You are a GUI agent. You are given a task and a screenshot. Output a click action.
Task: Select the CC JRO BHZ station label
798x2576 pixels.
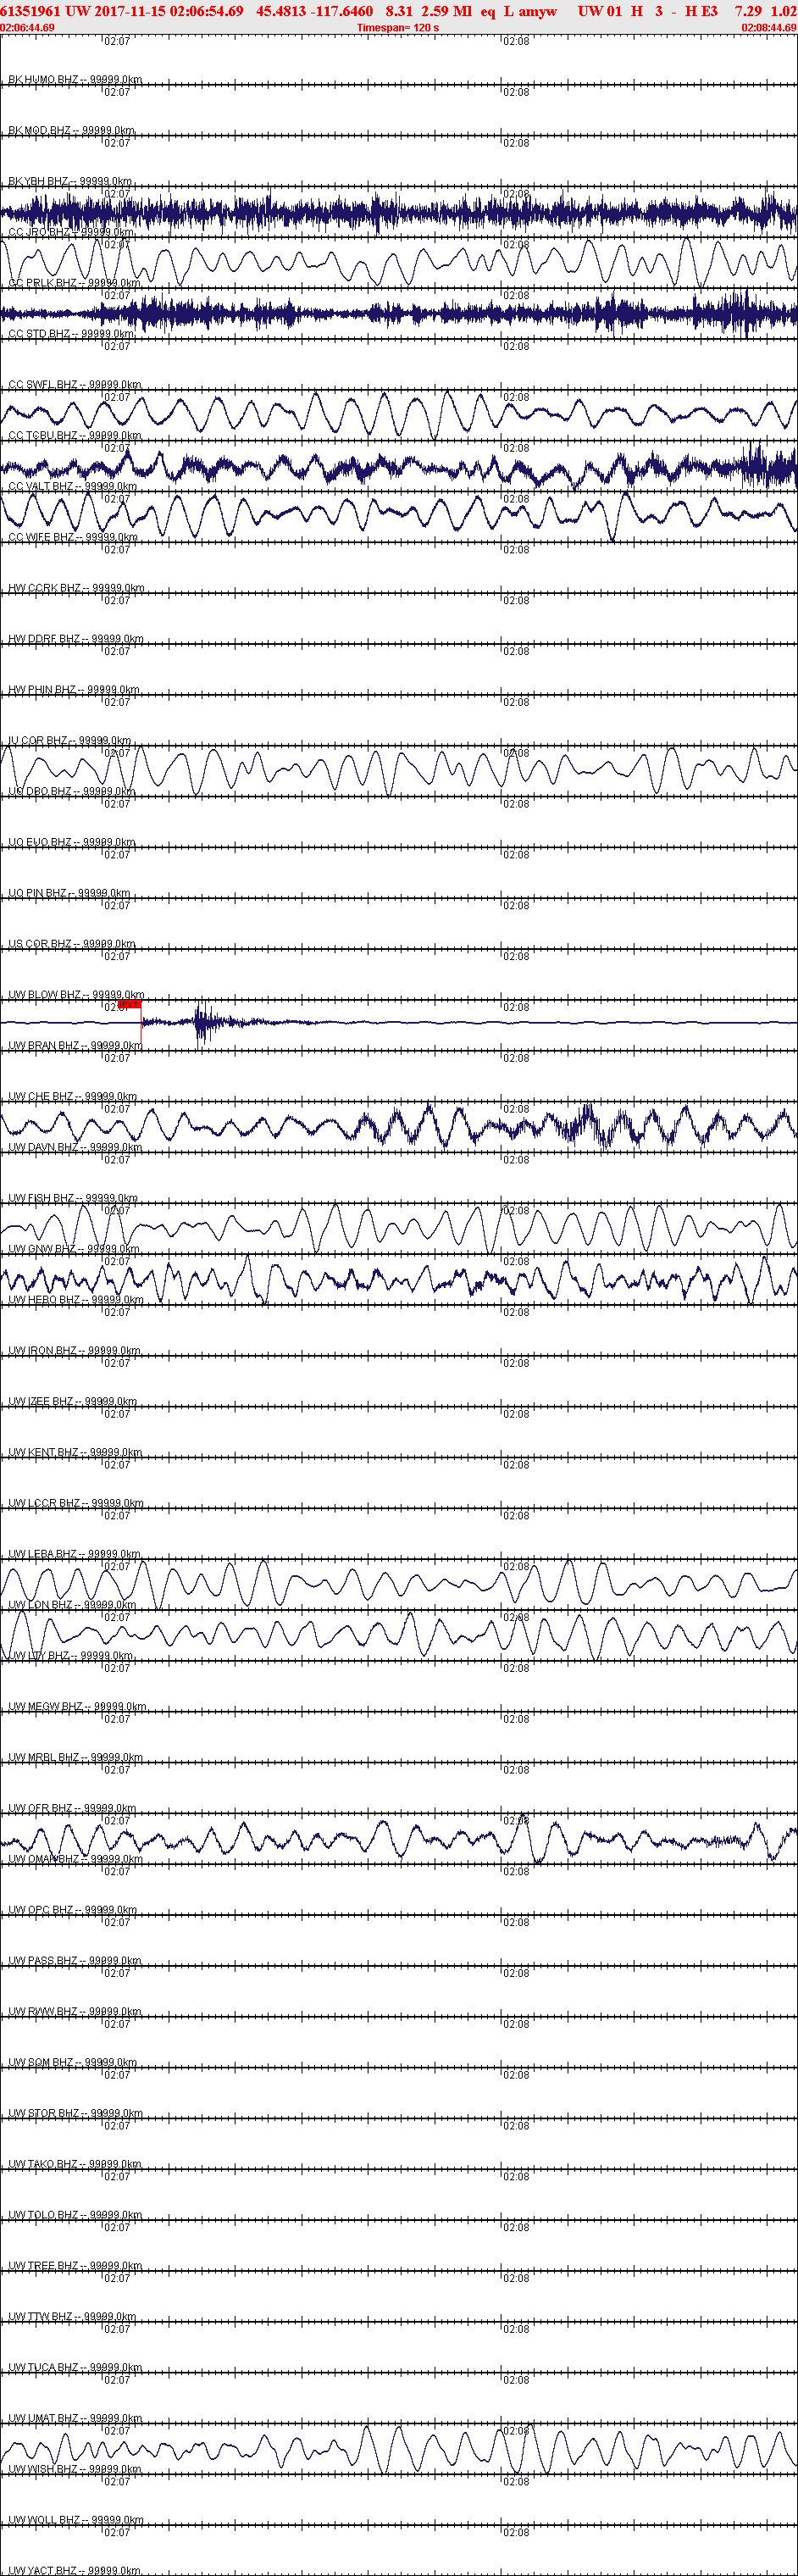(x=71, y=233)
